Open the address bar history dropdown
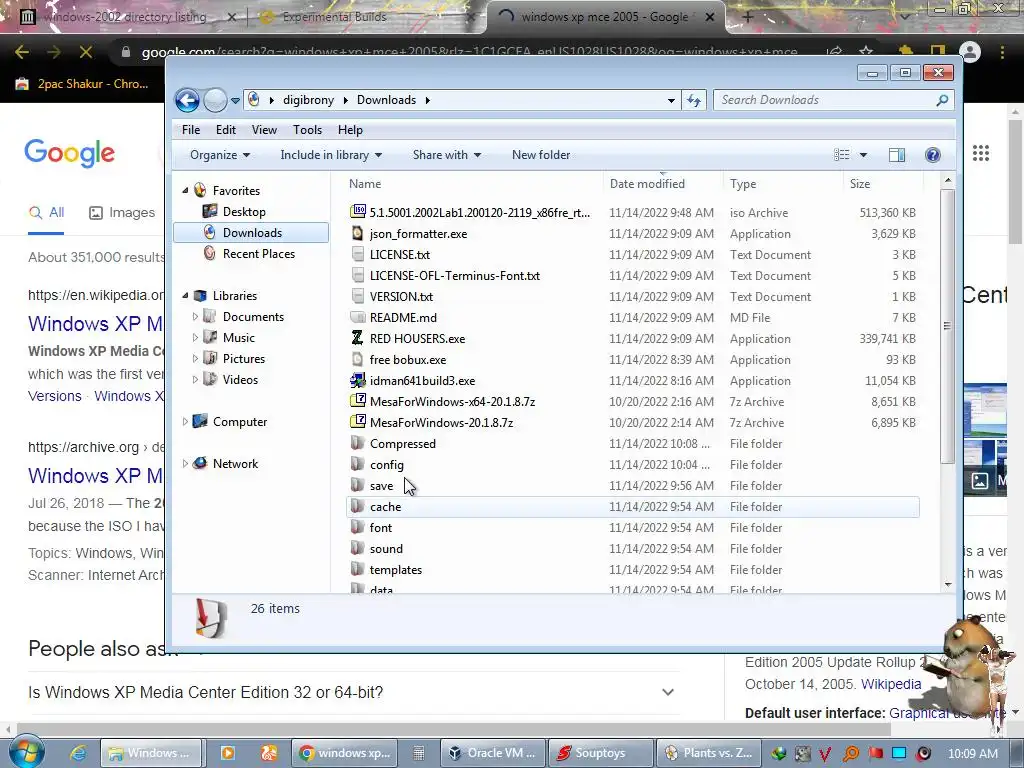Screen dimensions: 1024x768 pos(671,101)
